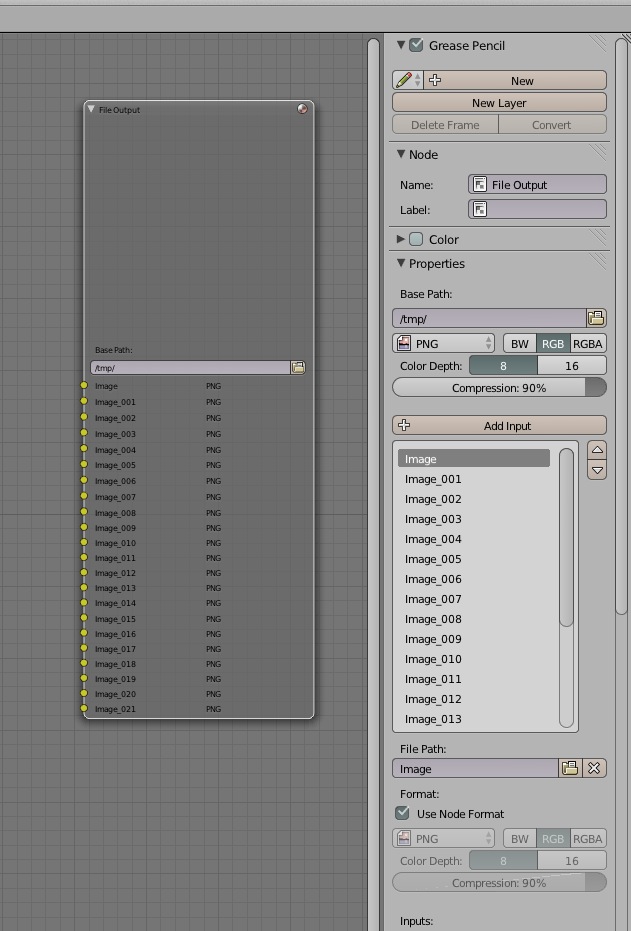The image size is (631, 931).
Task: Select Image_002 in the input list
Action: 474,499
